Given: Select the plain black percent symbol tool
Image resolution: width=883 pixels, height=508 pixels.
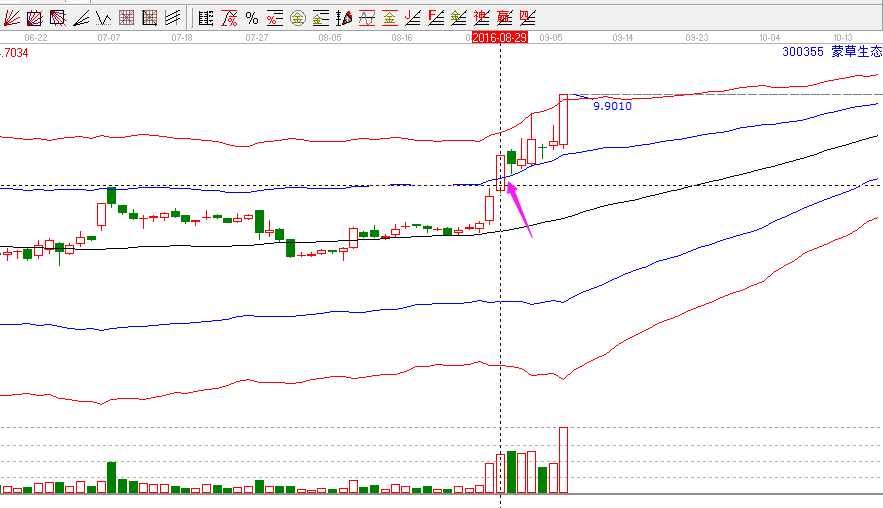Looking at the screenshot, I should (x=251, y=18).
